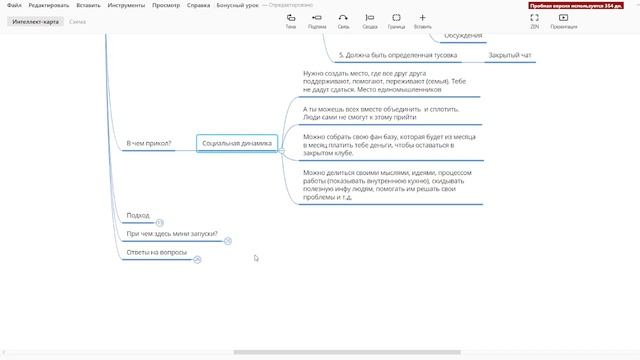Image resolution: width=640 pixels, height=360 pixels.
Task: Open the Вставить menu in menu bar
Action: tap(88, 5)
